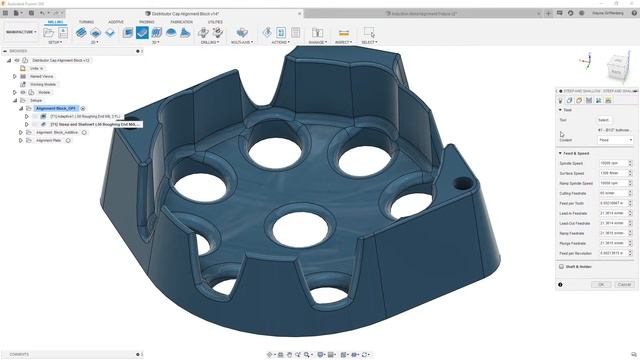Select the 3D Adaptive Clearing icon

[127, 32]
